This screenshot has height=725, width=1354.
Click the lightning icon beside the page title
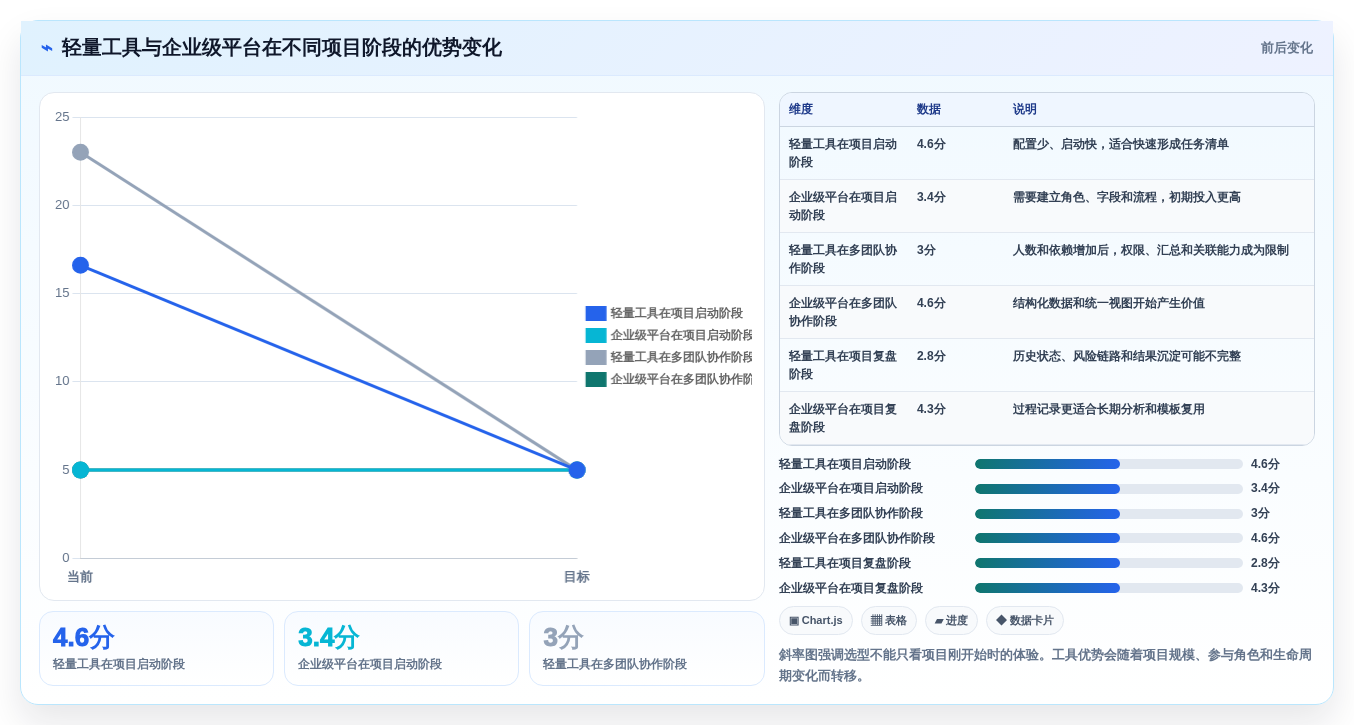[47, 48]
